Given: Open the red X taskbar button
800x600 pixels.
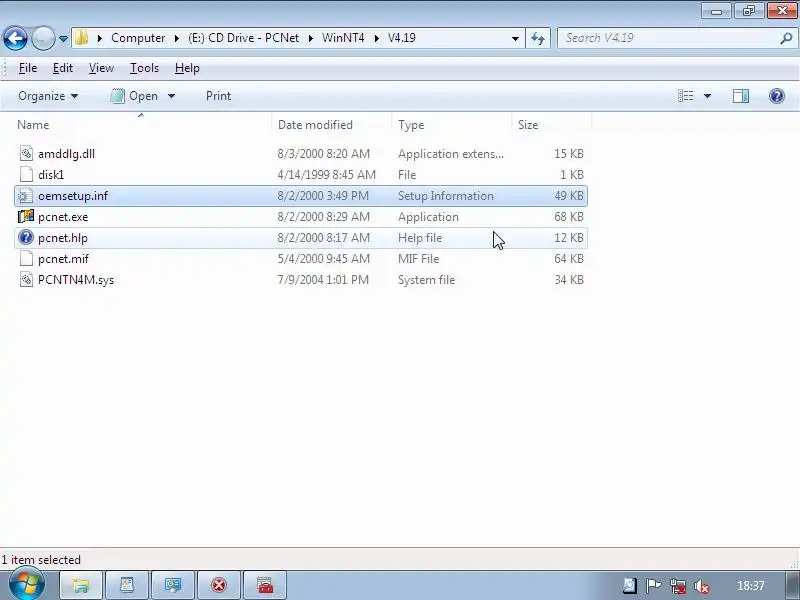Looking at the screenshot, I should point(219,585).
